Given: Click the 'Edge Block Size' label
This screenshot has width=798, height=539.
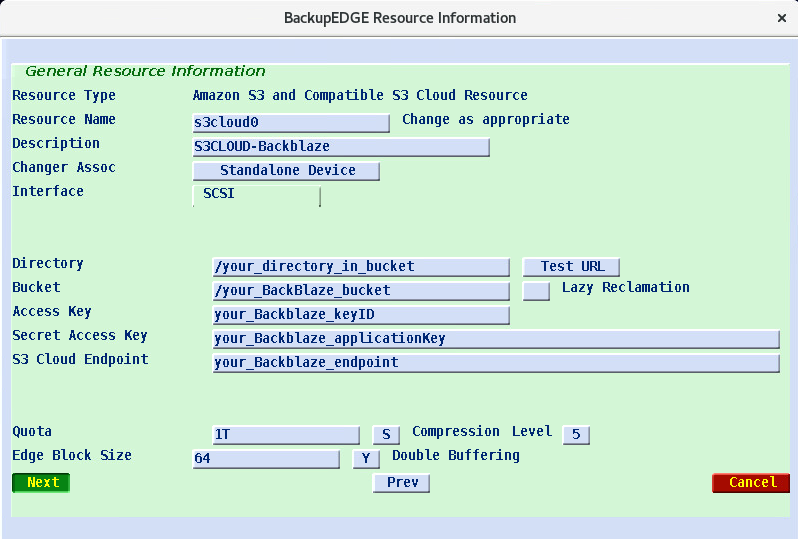Looking at the screenshot, I should (x=72, y=455).
